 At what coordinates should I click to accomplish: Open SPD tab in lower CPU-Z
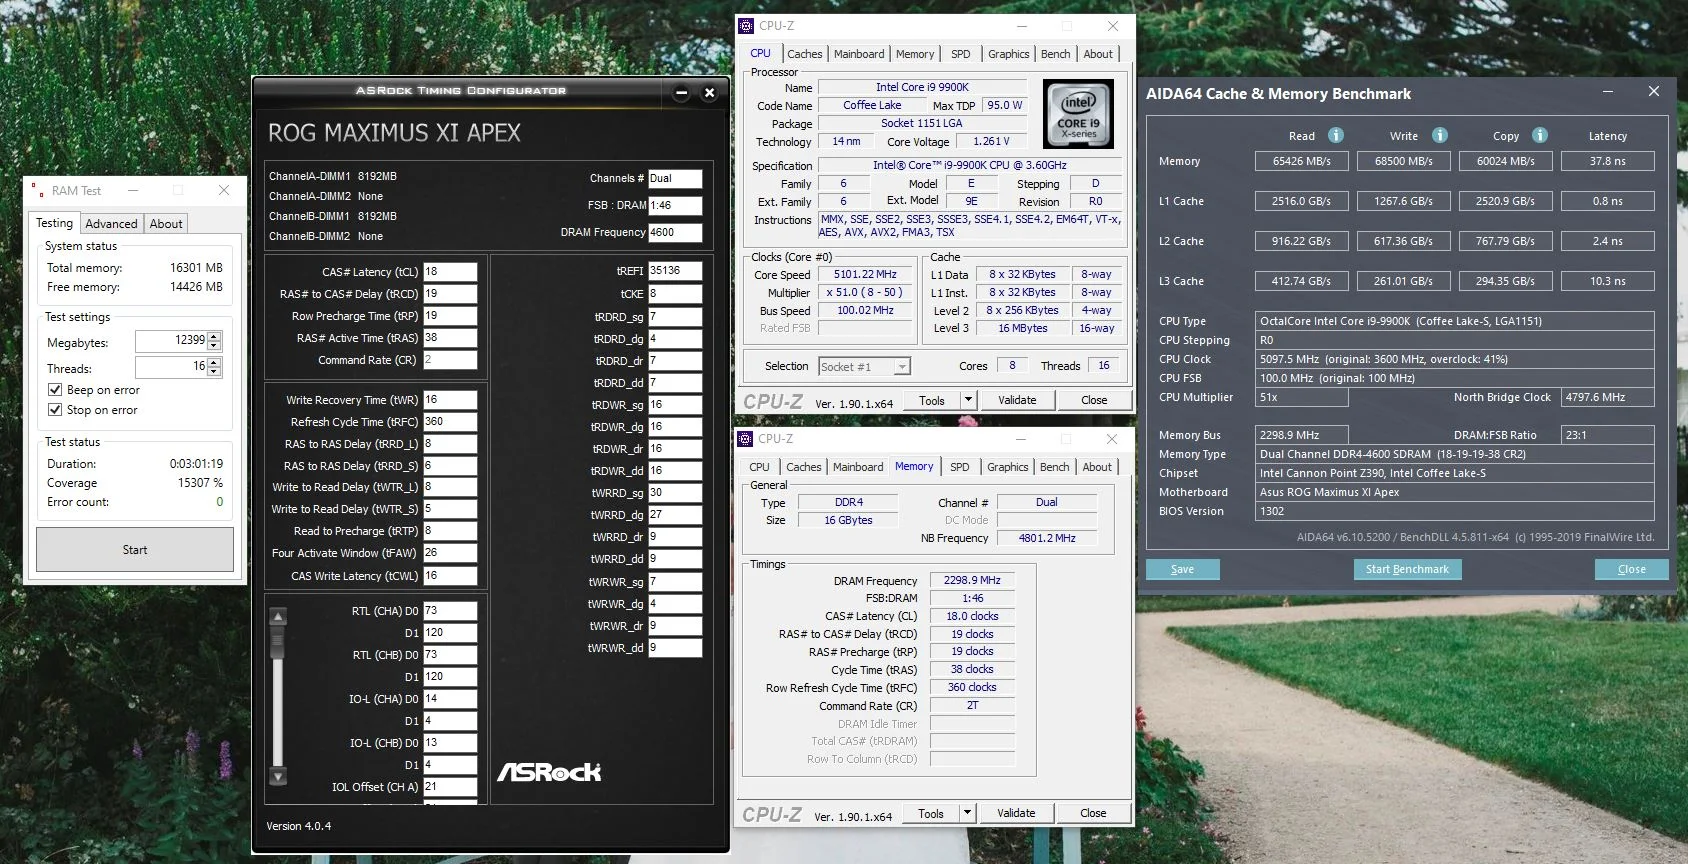tap(959, 467)
